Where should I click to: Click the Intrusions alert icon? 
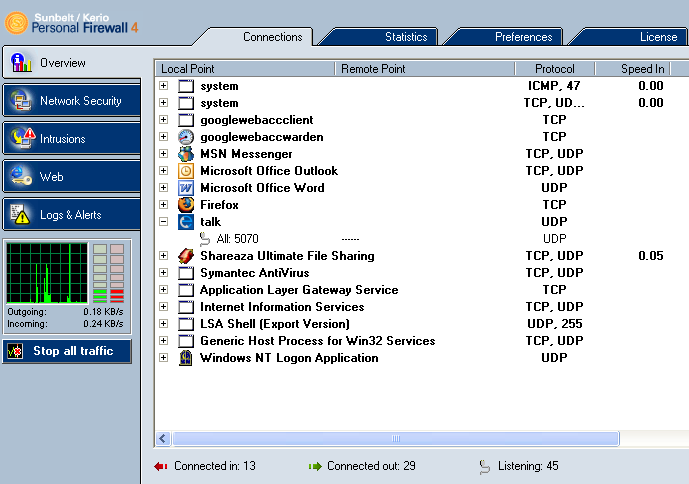click(x=22, y=138)
